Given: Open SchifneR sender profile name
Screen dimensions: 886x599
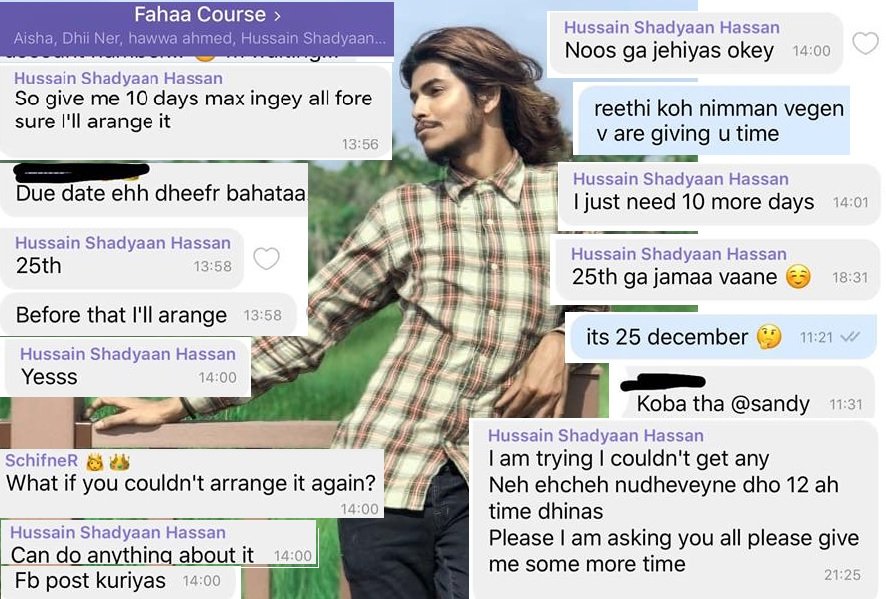Looking at the screenshot, I should [42, 461].
